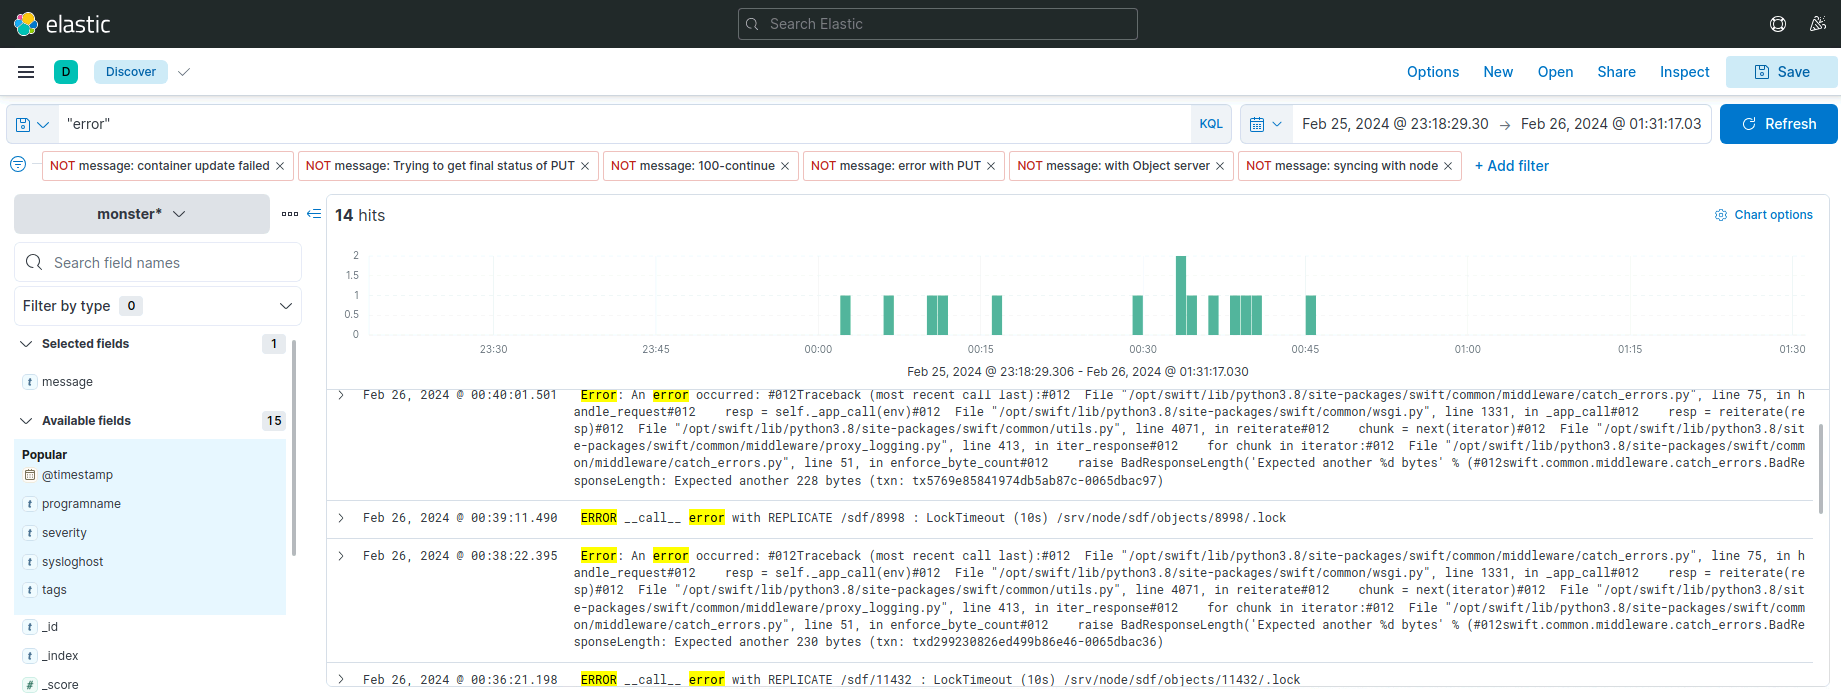Image resolution: width=1841 pixels, height=697 pixels.
Task: Open the Inspect menu item
Action: (x=1684, y=72)
